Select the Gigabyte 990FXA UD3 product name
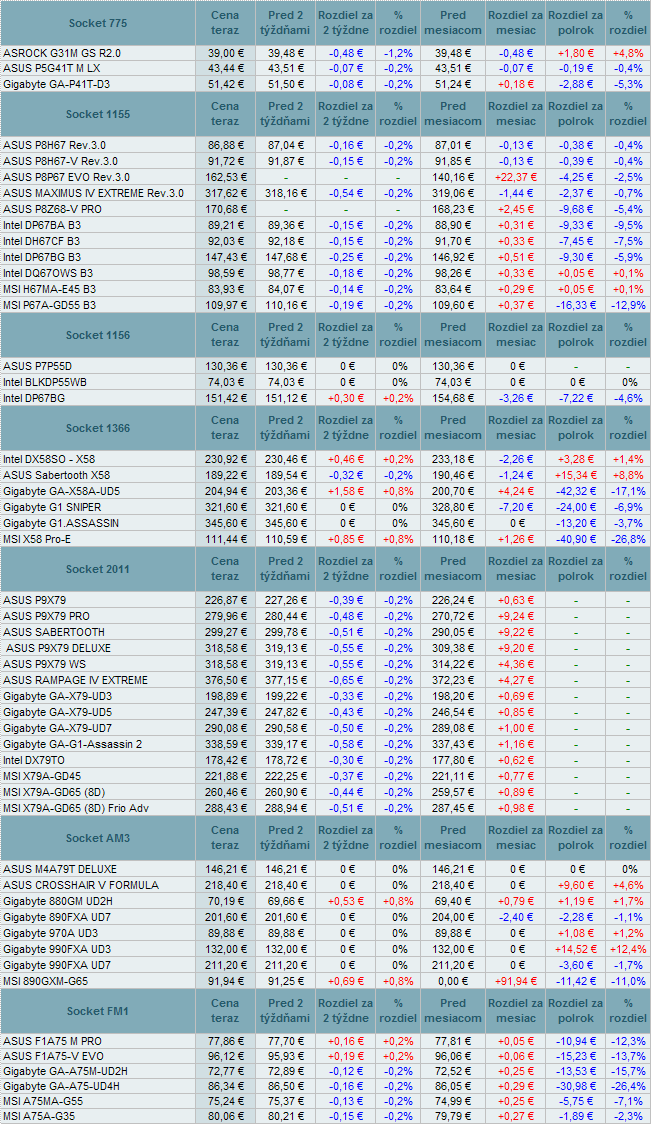The width and height of the screenshot is (651, 1124). [x=57, y=948]
